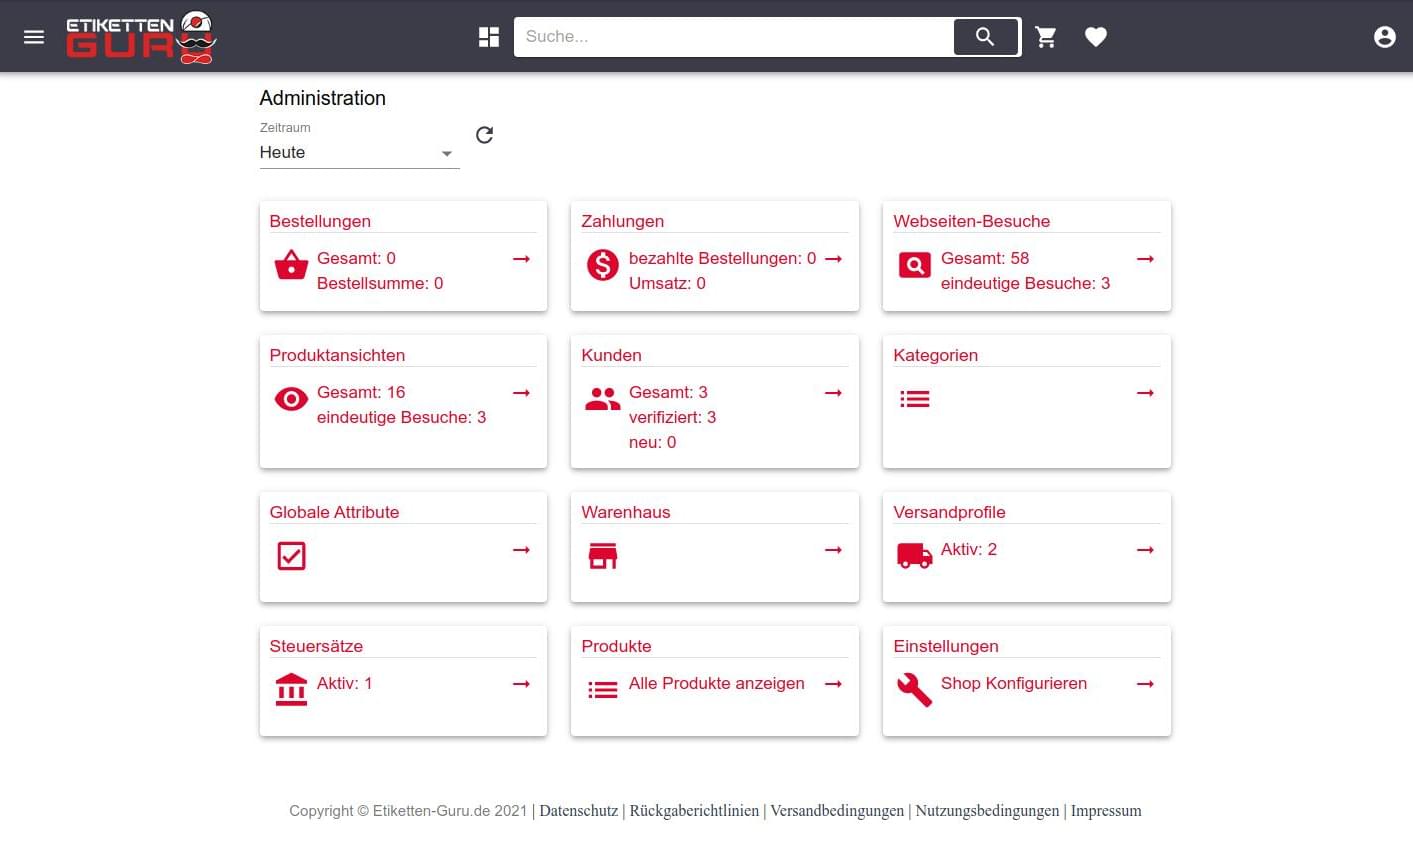Open the hamburger menu

click(34, 37)
